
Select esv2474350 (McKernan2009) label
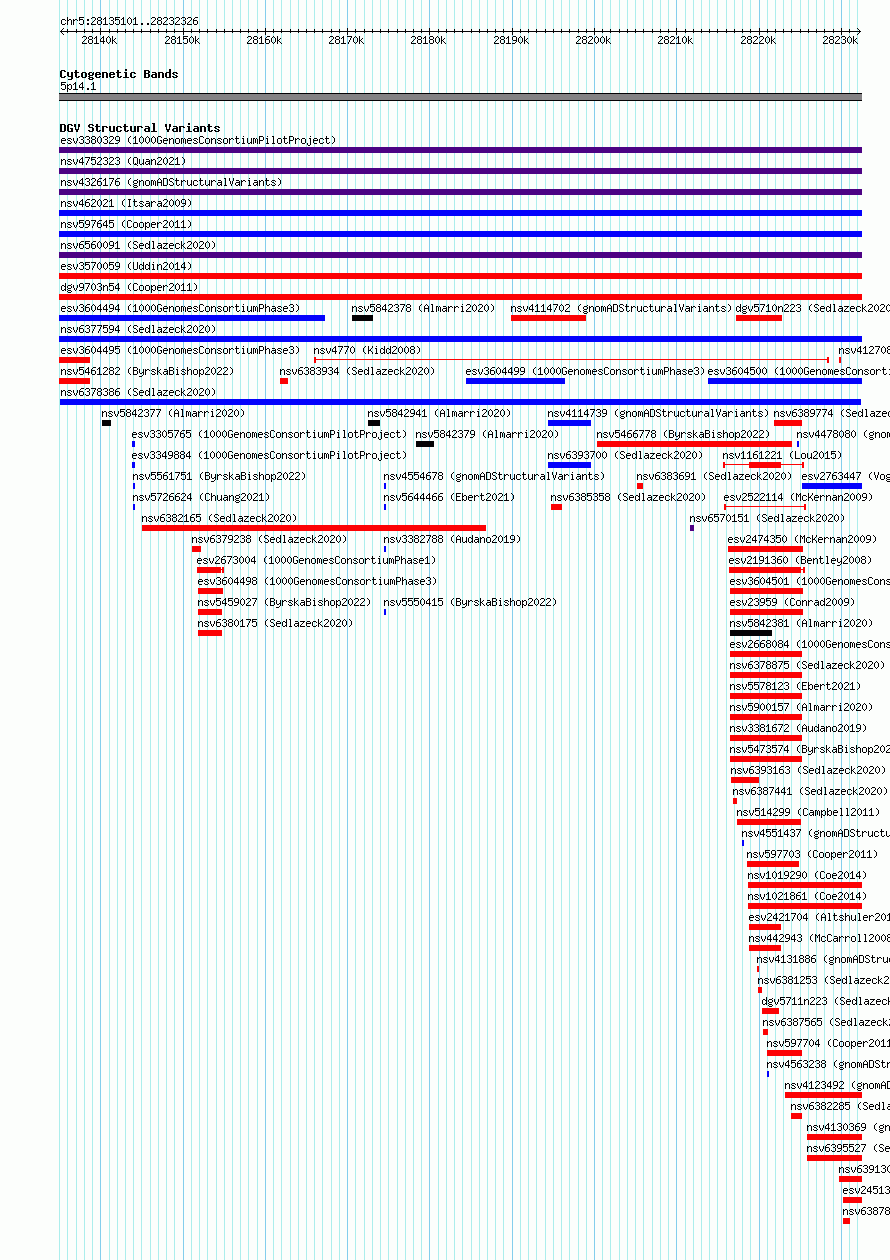803,539
